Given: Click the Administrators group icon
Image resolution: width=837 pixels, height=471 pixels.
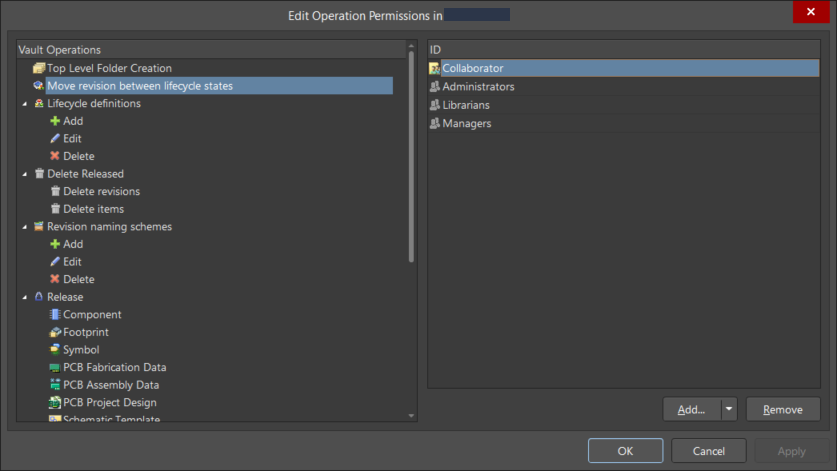Looking at the screenshot, I should click(x=435, y=87).
